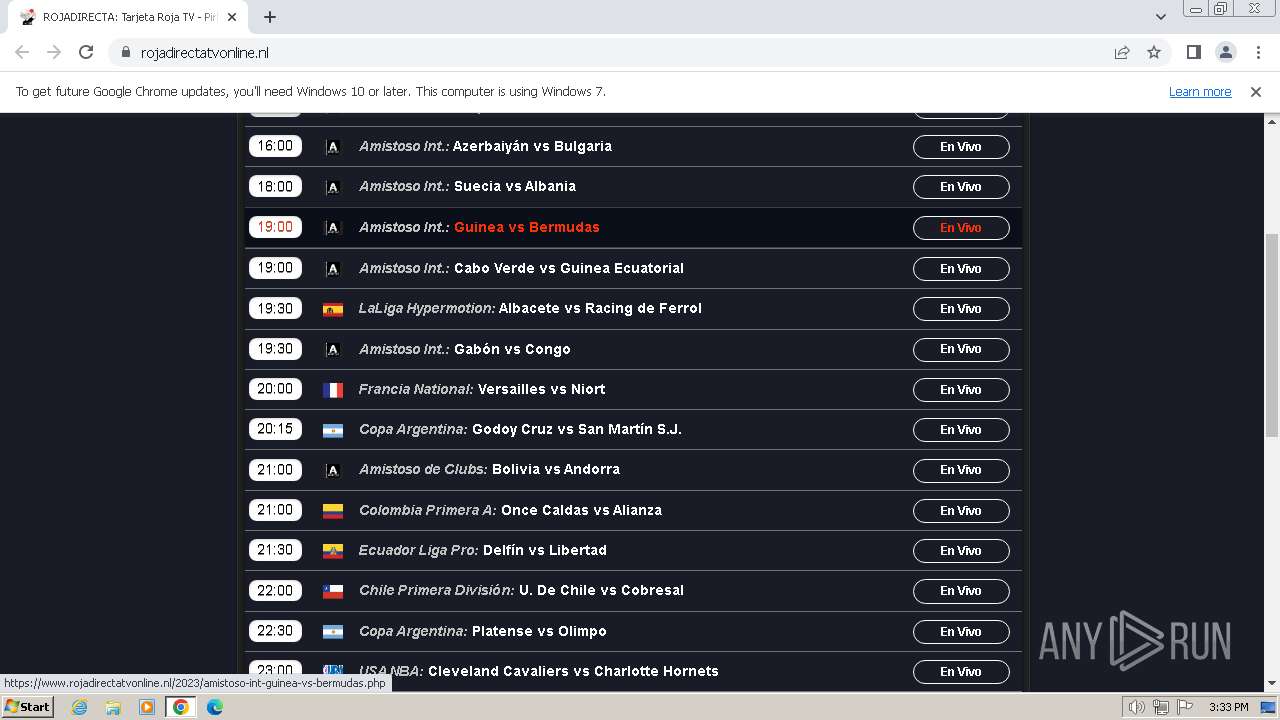View site information lock icon
Image resolution: width=1280 pixels, height=720 pixels.
(x=126, y=52)
